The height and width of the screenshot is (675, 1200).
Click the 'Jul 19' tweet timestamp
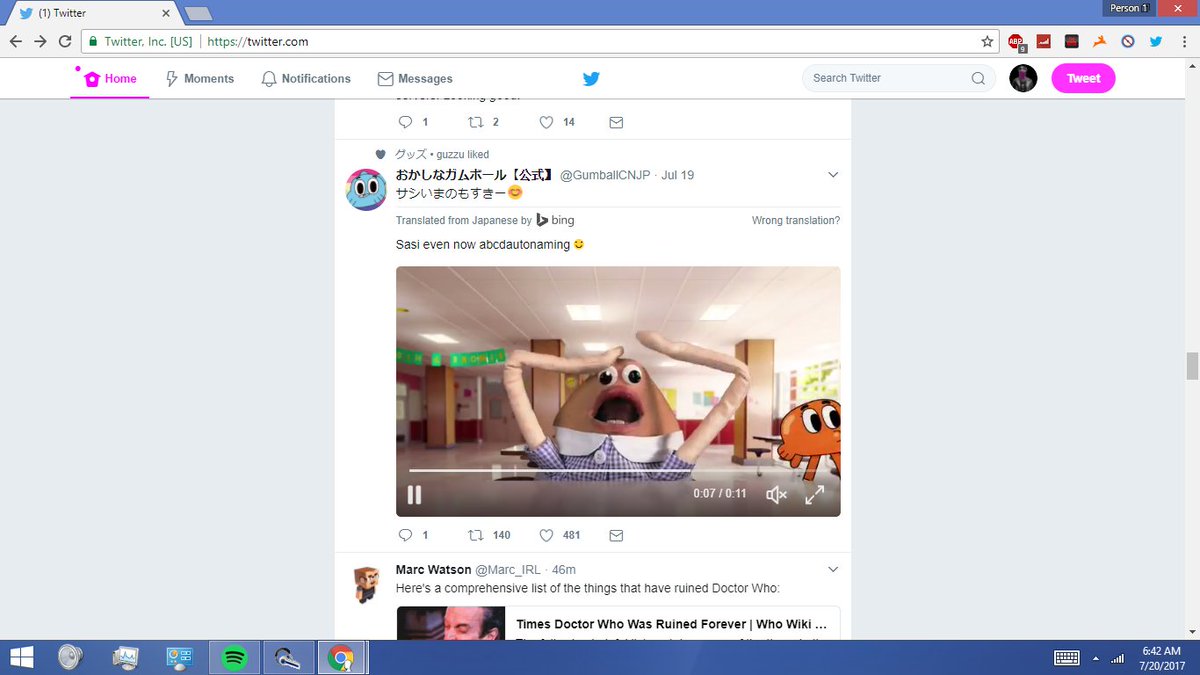[x=677, y=175]
